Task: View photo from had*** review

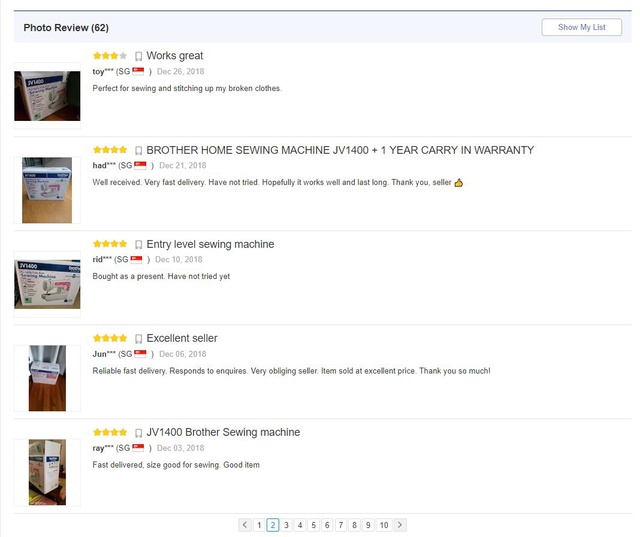Action: (47, 190)
